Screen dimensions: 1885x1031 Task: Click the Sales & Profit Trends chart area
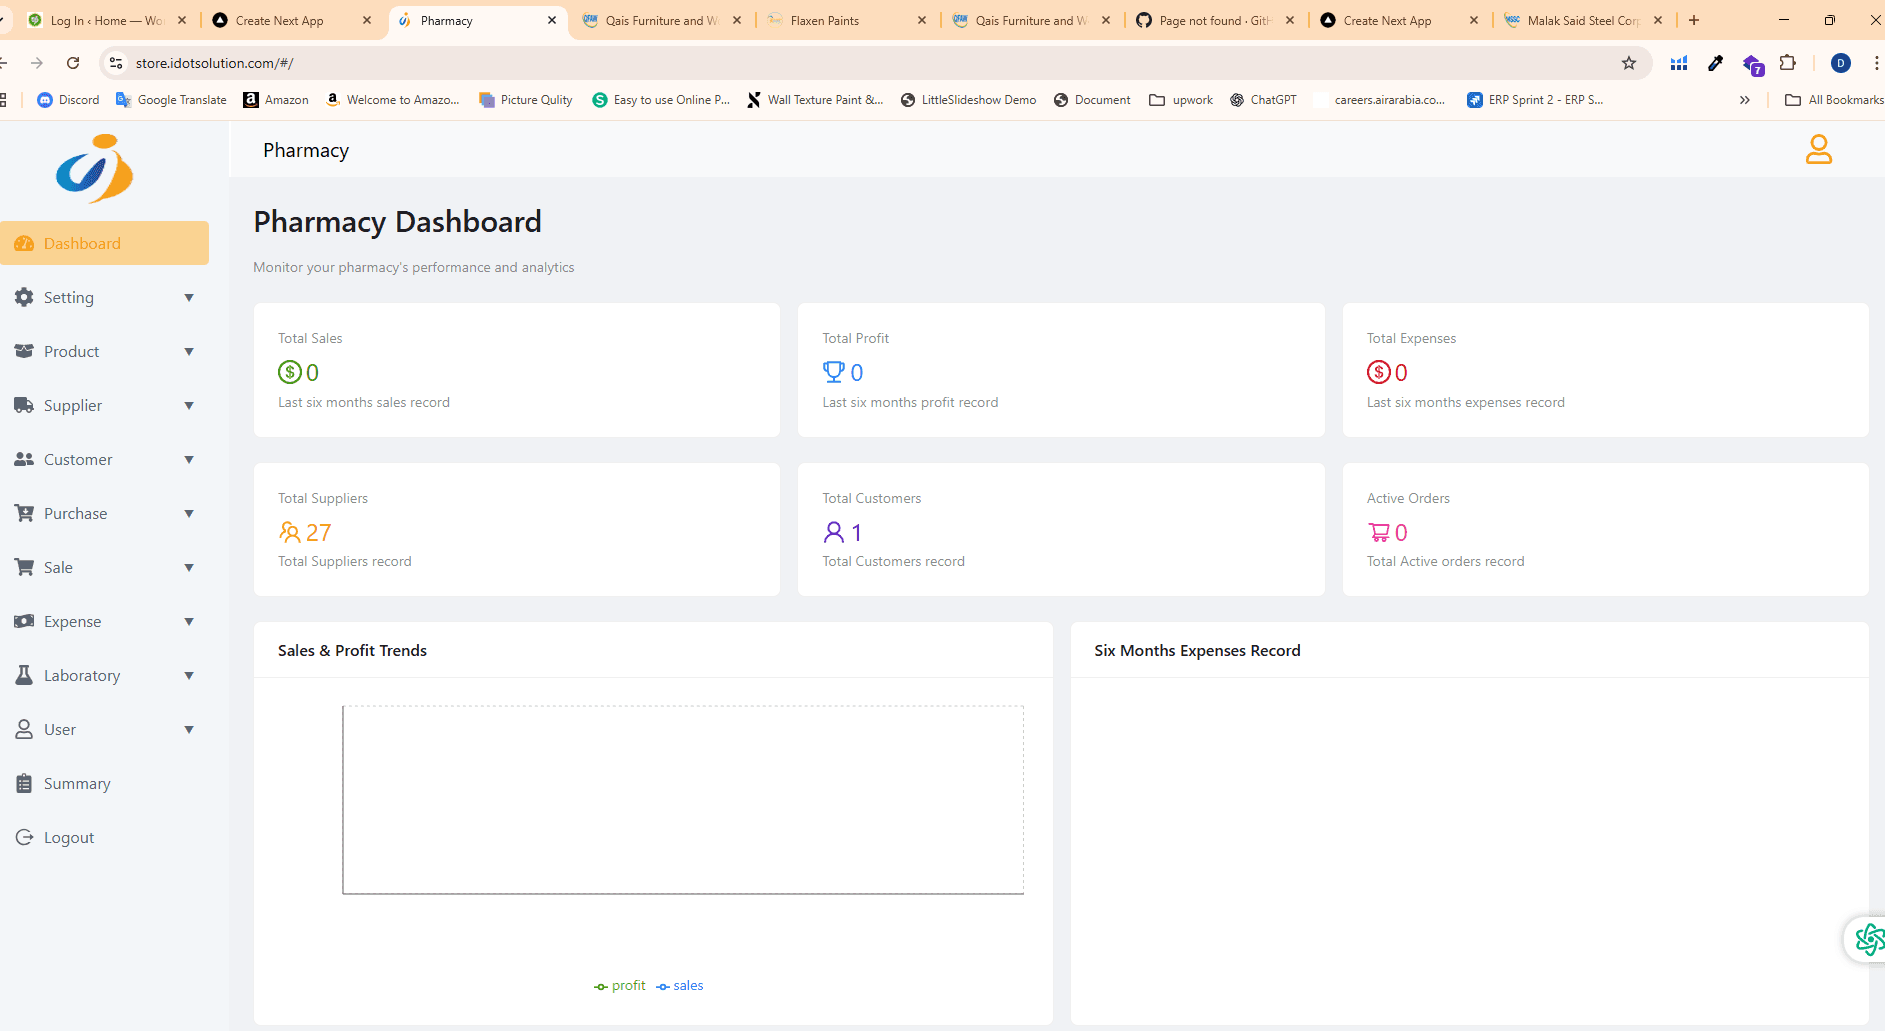(x=683, y=800)
